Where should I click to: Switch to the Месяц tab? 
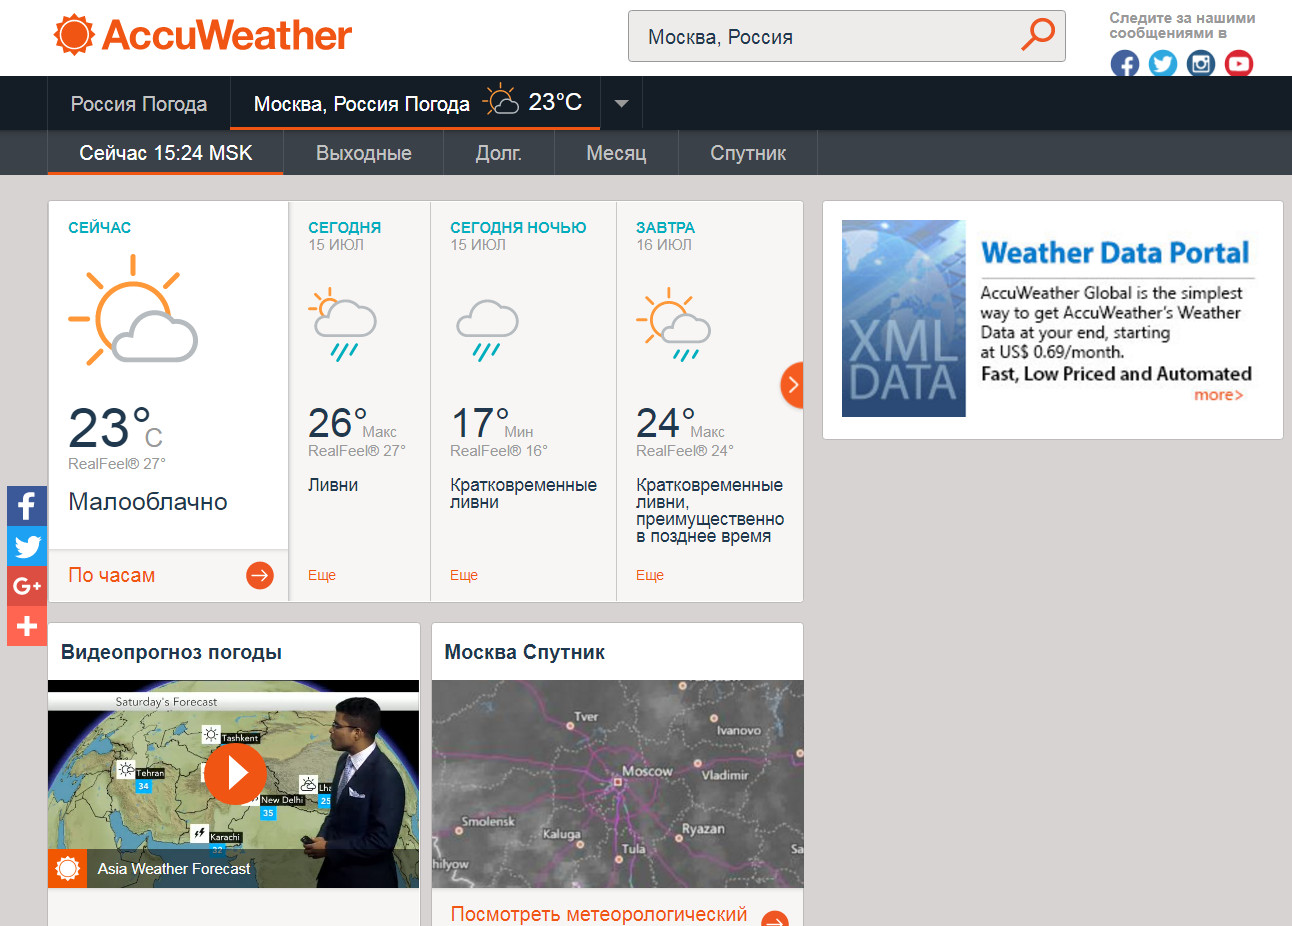(x=616, y=153)
